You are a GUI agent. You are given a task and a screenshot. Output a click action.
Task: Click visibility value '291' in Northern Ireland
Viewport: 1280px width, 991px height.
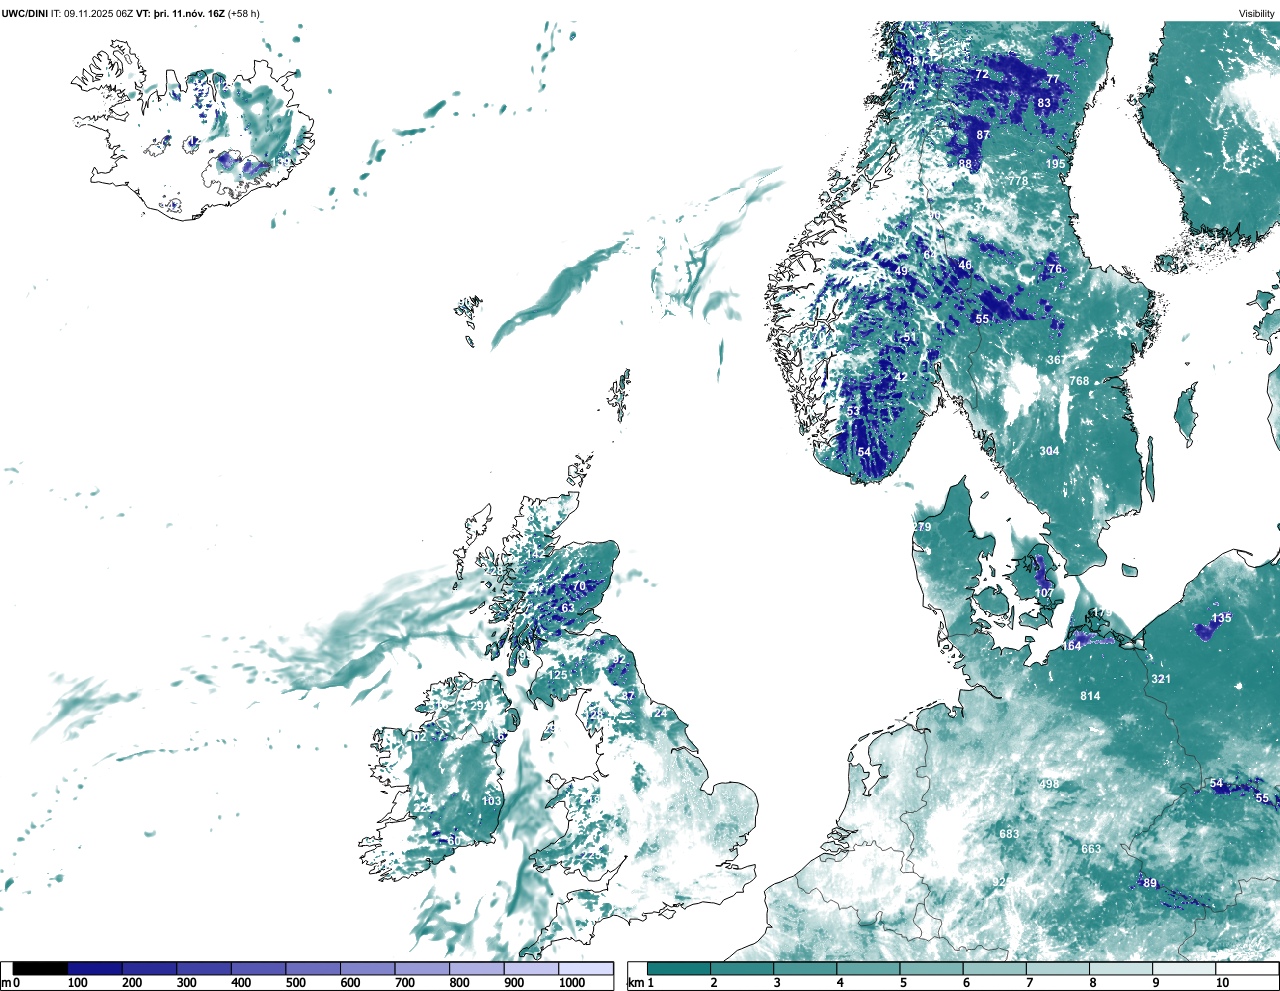point(479,706)
